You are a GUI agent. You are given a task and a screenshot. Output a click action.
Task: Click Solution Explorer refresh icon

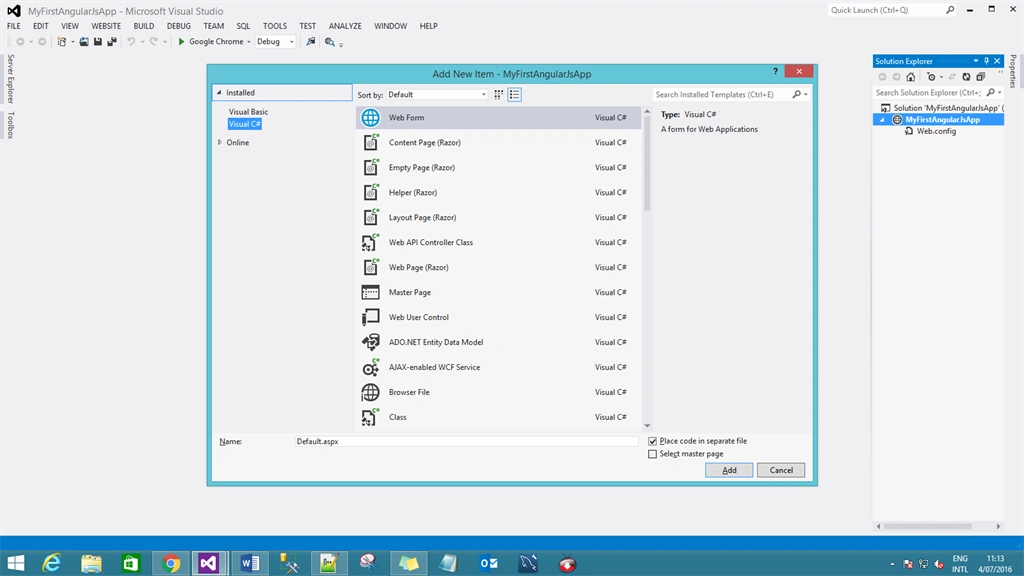pyautogui.click(x=966, y=77)
